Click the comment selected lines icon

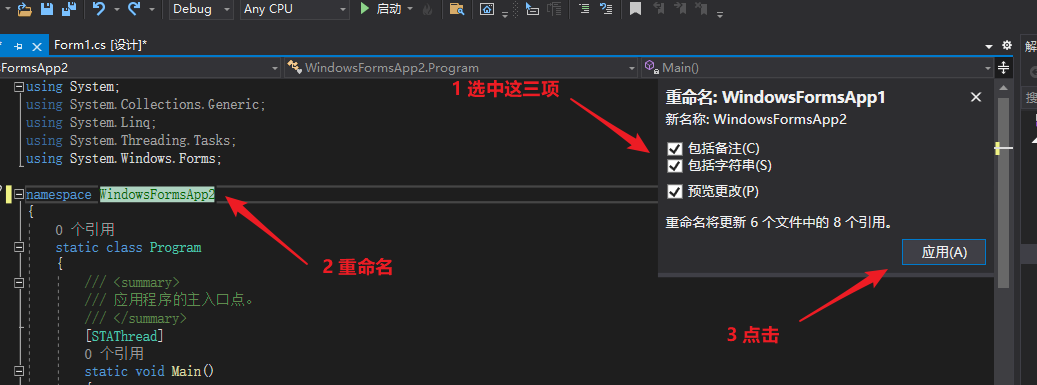click(x=584, y=9)
